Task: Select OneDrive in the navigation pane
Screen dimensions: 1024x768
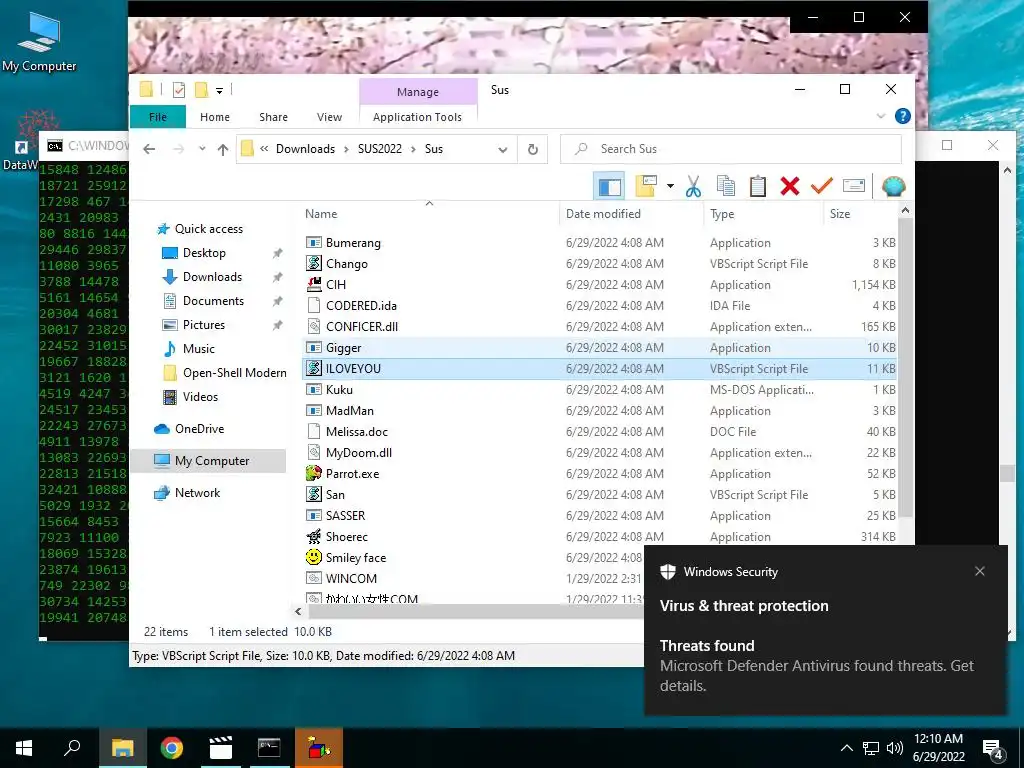Action: pyautogui.click(x=199, y=429)
